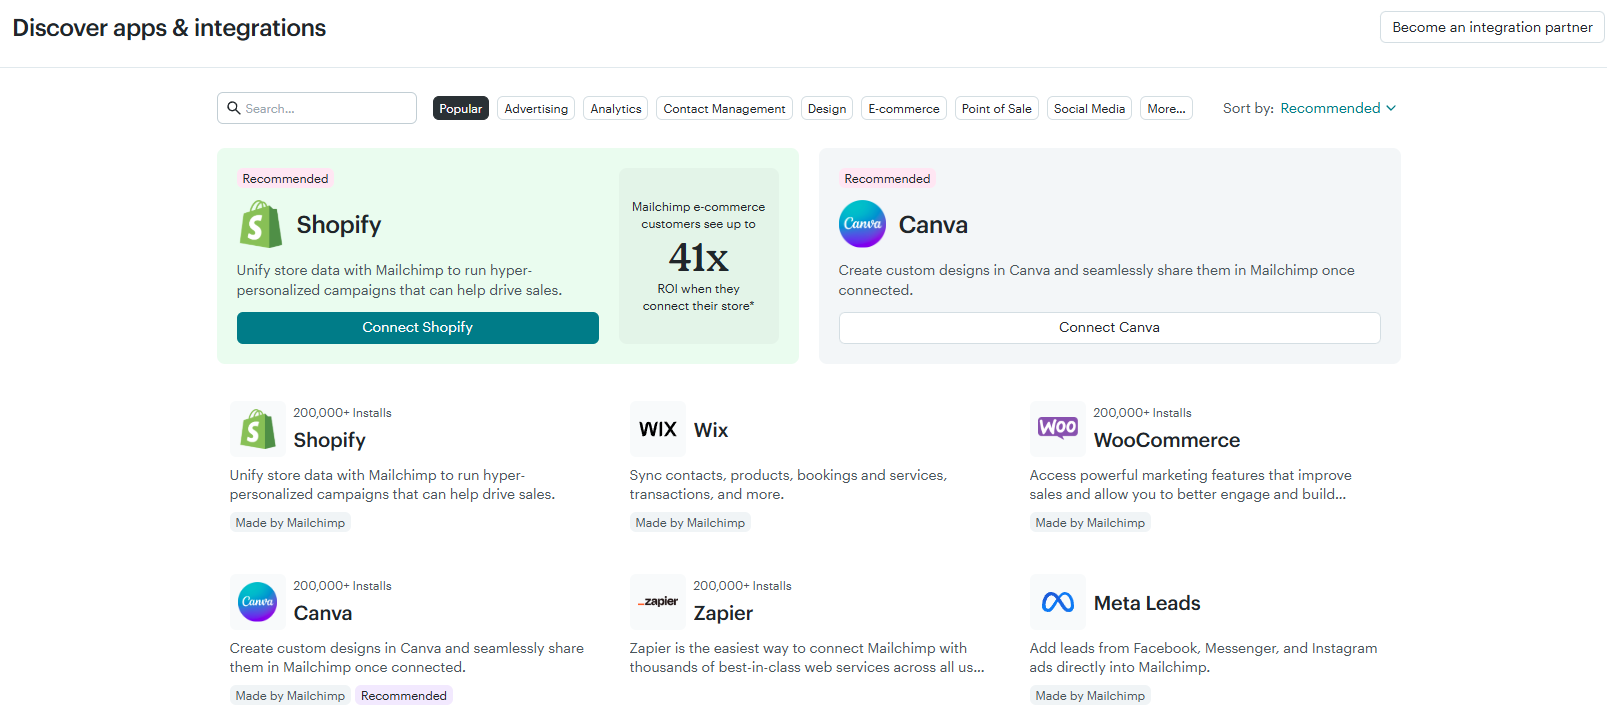
Task: Click the Recommended badge on Canva banner
Action: click(887, 179)
